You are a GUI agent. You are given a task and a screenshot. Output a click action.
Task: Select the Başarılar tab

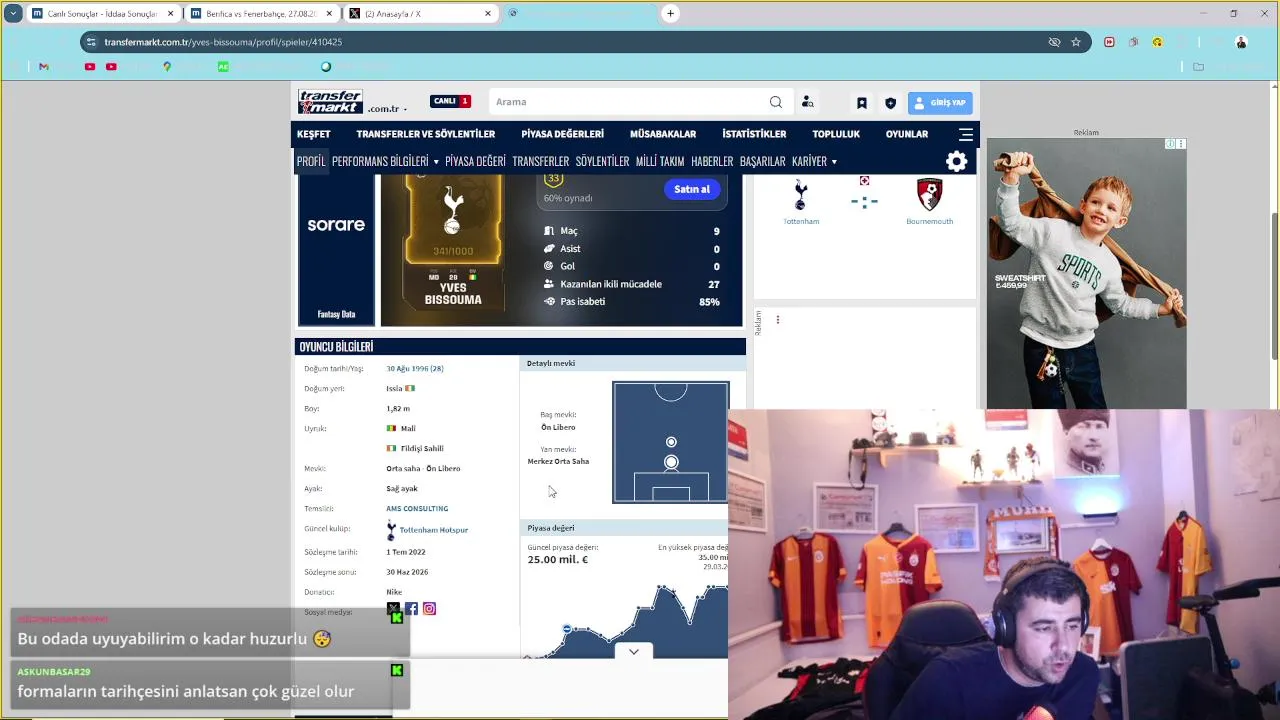pyautogui.click(x=763, y=161)
